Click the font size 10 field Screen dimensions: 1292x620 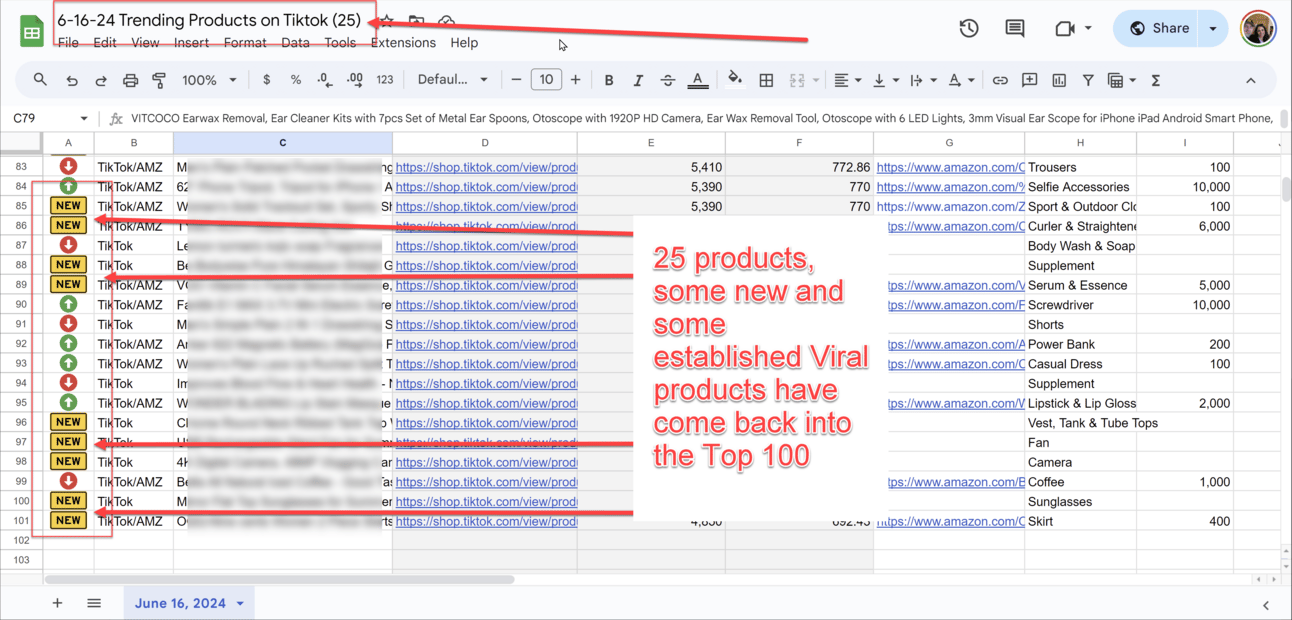(545, 80)
